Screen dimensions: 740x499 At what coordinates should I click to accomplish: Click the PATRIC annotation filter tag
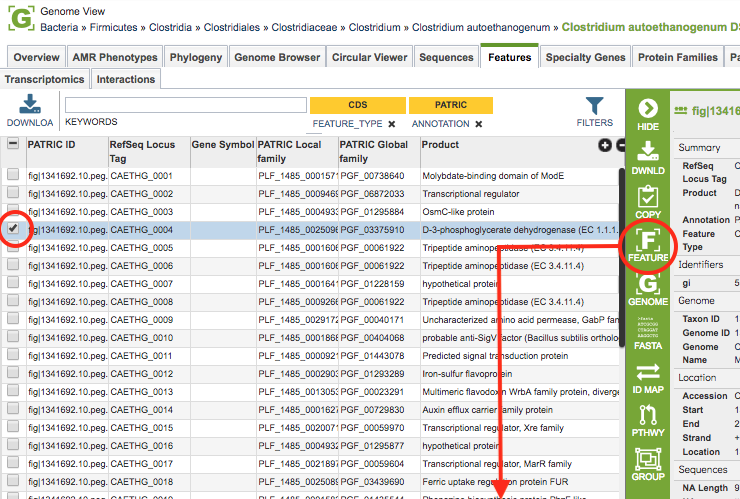pyautogui.click(x=451, y=105)
